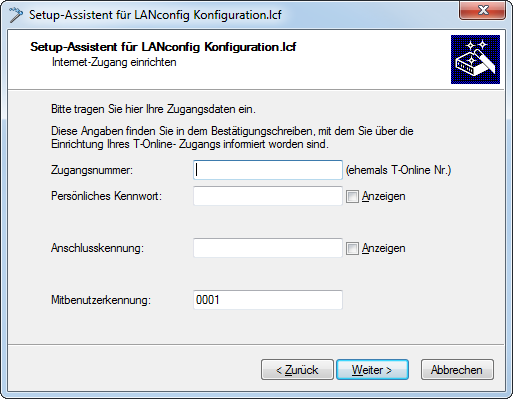The height and width of the screenshot is (399, 513).
Task: Click the Persönliches Kennwort label
Action: click(x=106, y=196)
